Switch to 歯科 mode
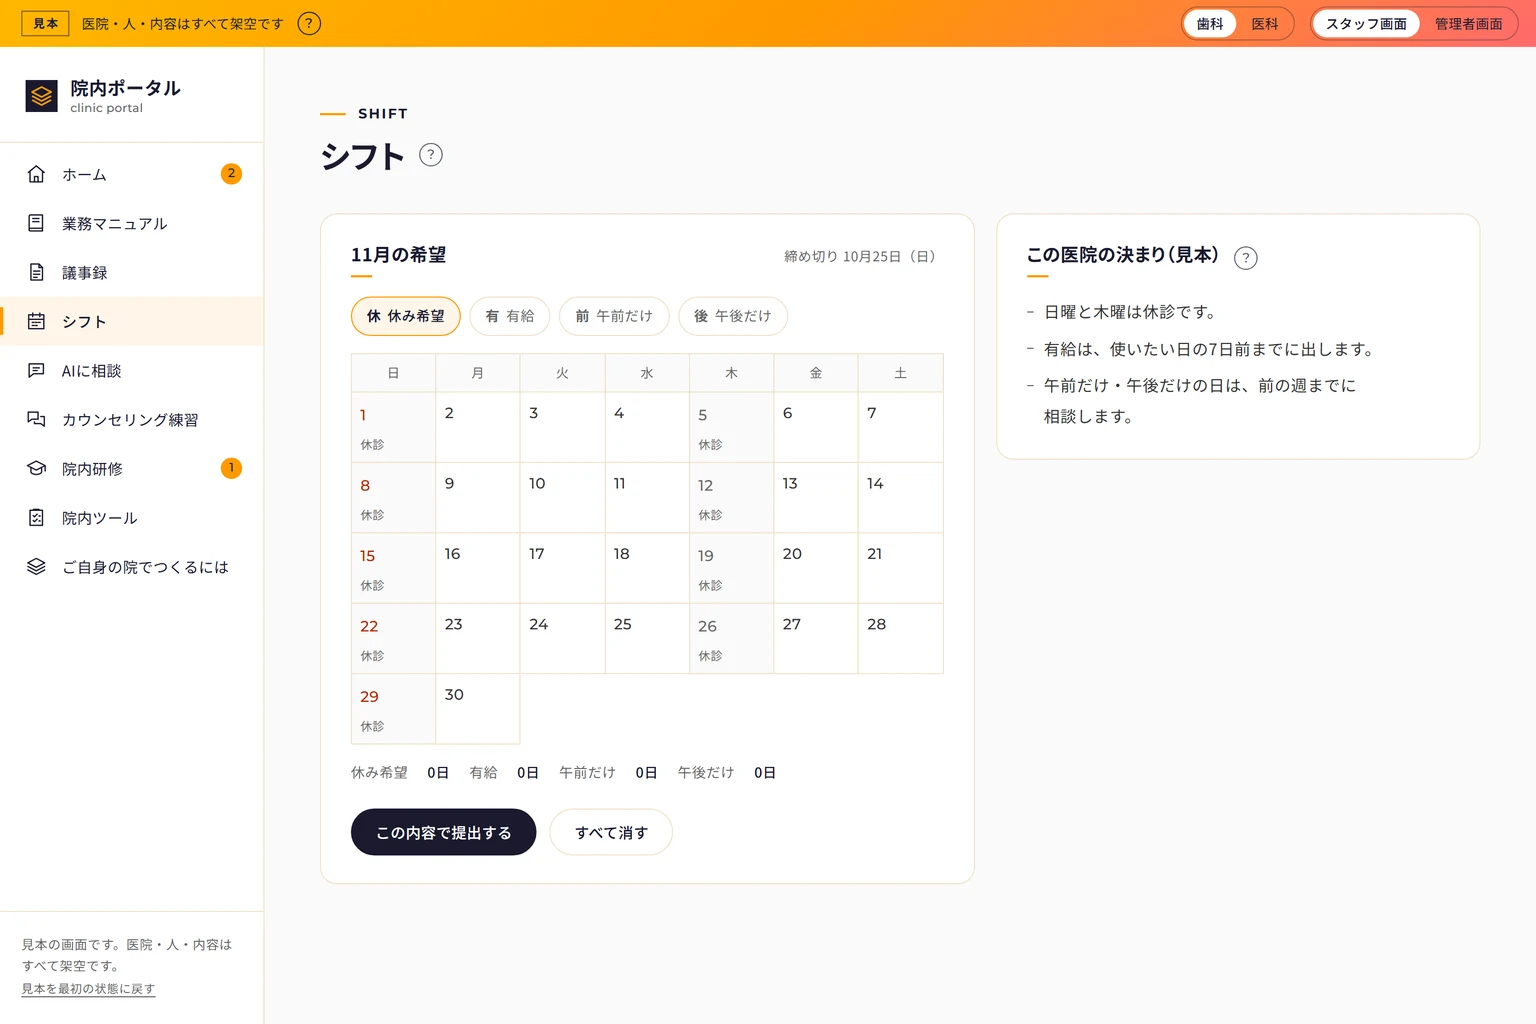 coord(1210,24)
